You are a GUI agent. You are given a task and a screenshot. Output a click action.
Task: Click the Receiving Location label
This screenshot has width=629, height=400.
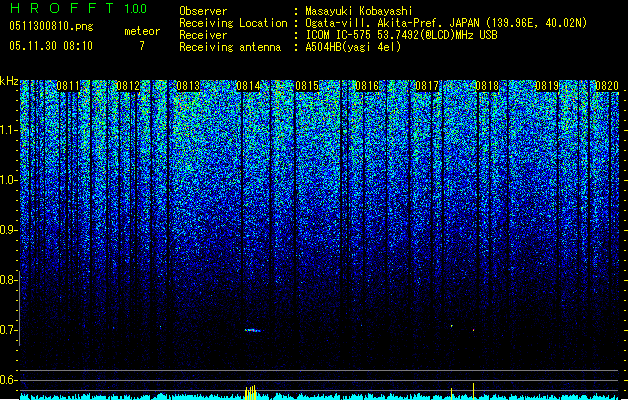click(233, 23)
